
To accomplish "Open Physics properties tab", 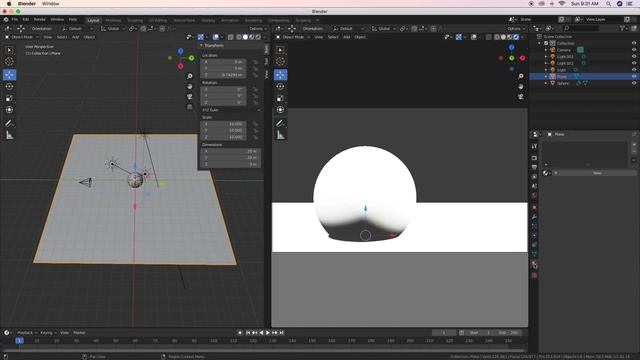I will (x=534, y=236).
